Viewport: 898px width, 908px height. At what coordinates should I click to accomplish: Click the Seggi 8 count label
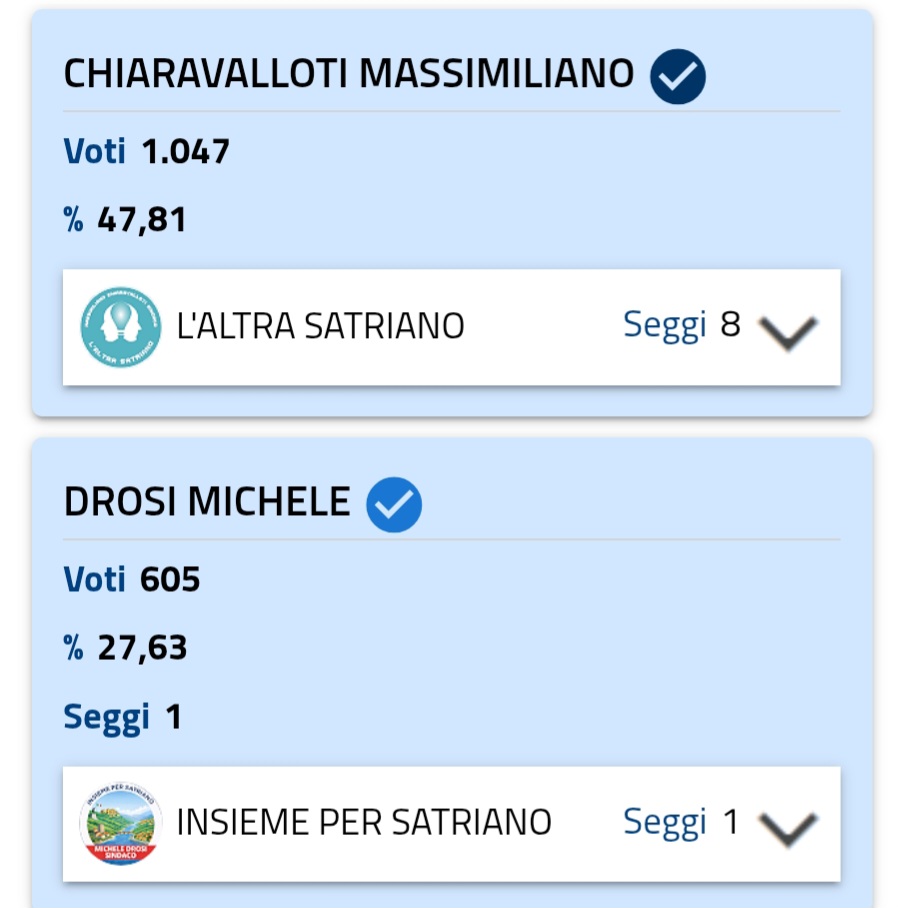click(x=681, y=325)
